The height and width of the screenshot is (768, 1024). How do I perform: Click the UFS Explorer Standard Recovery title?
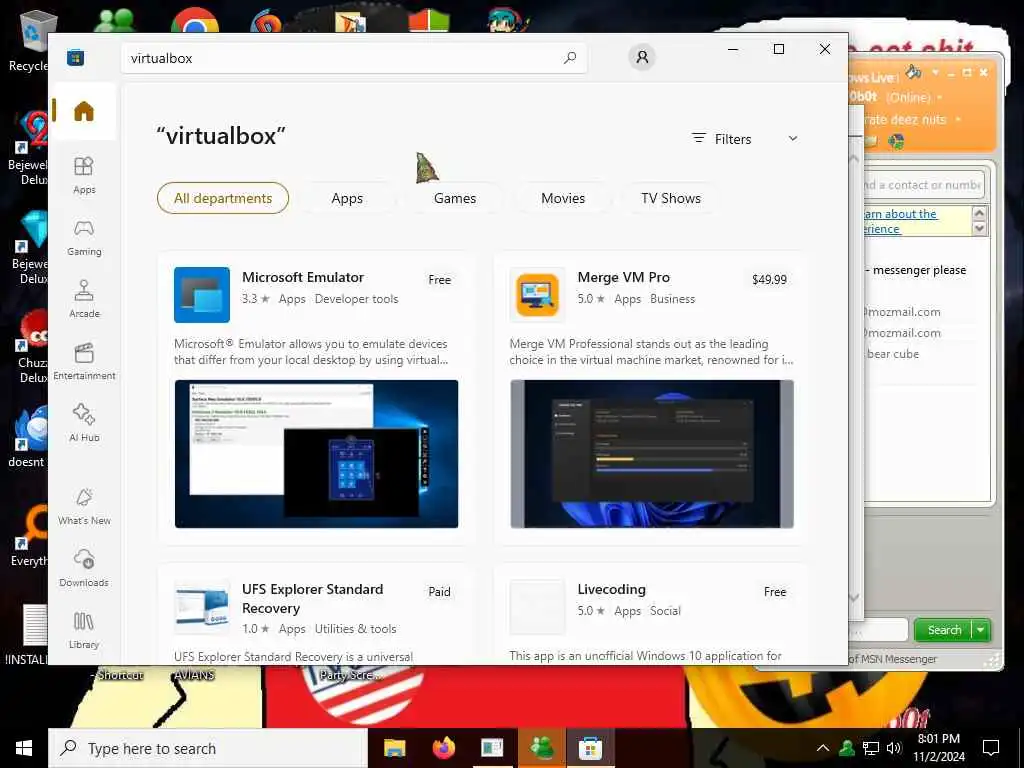click(x=312, y=598)
